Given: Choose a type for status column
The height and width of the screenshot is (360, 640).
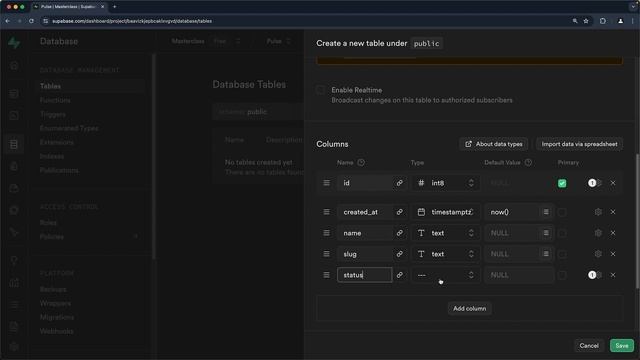Looking at the screenshot, I should pyautogui.click(x=445, y=275).
